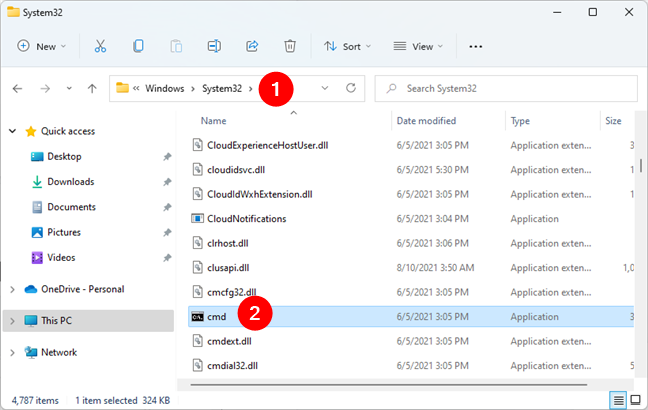Unpin Desktop via its pin icon
The image size is (648, 410).
167,157
